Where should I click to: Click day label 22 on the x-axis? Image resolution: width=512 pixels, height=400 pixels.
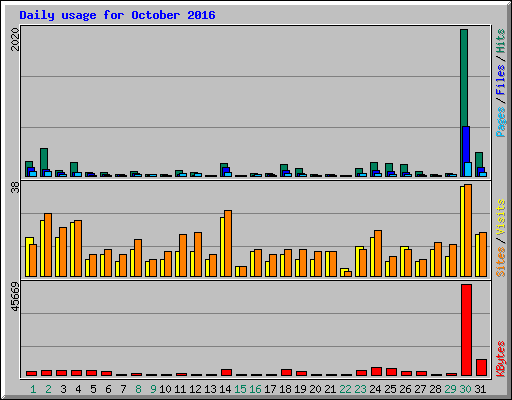pyautogui.click(x=345, y=389)
